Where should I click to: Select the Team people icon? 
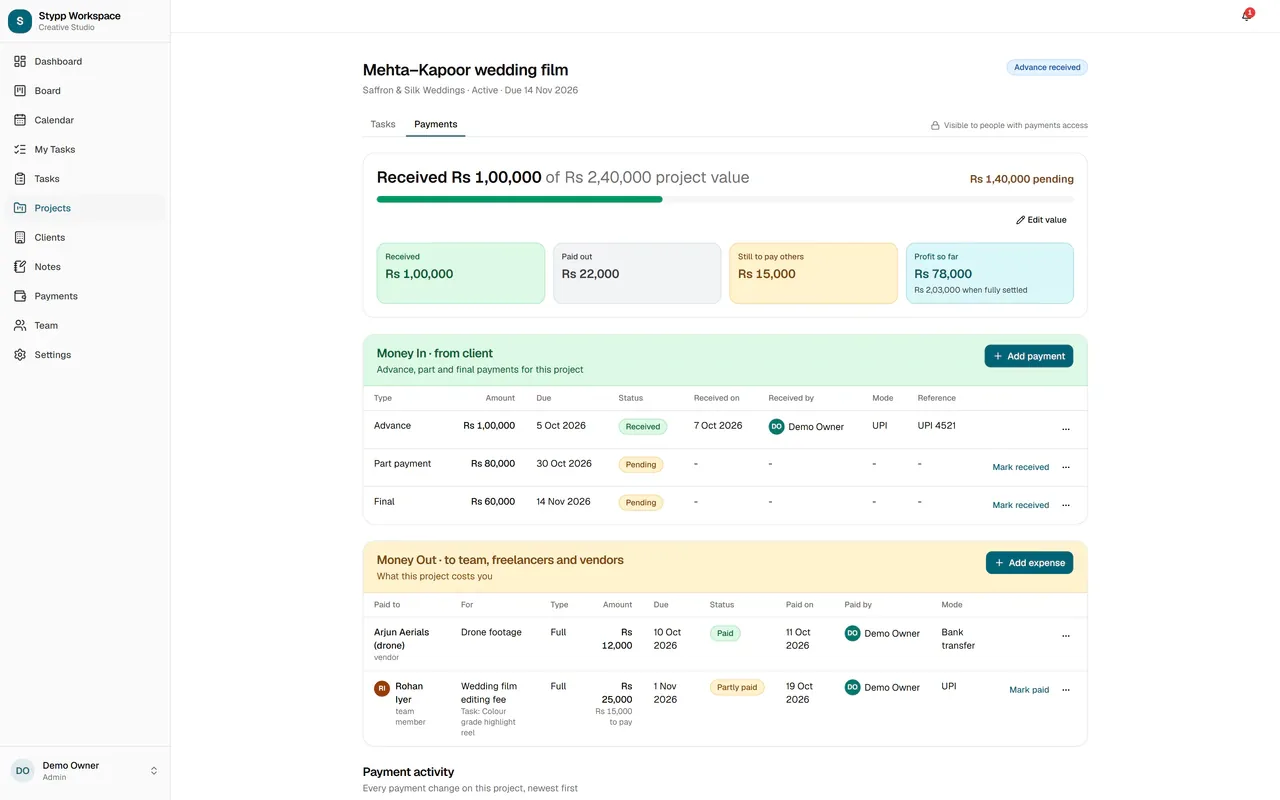click(x=20, y=326)
